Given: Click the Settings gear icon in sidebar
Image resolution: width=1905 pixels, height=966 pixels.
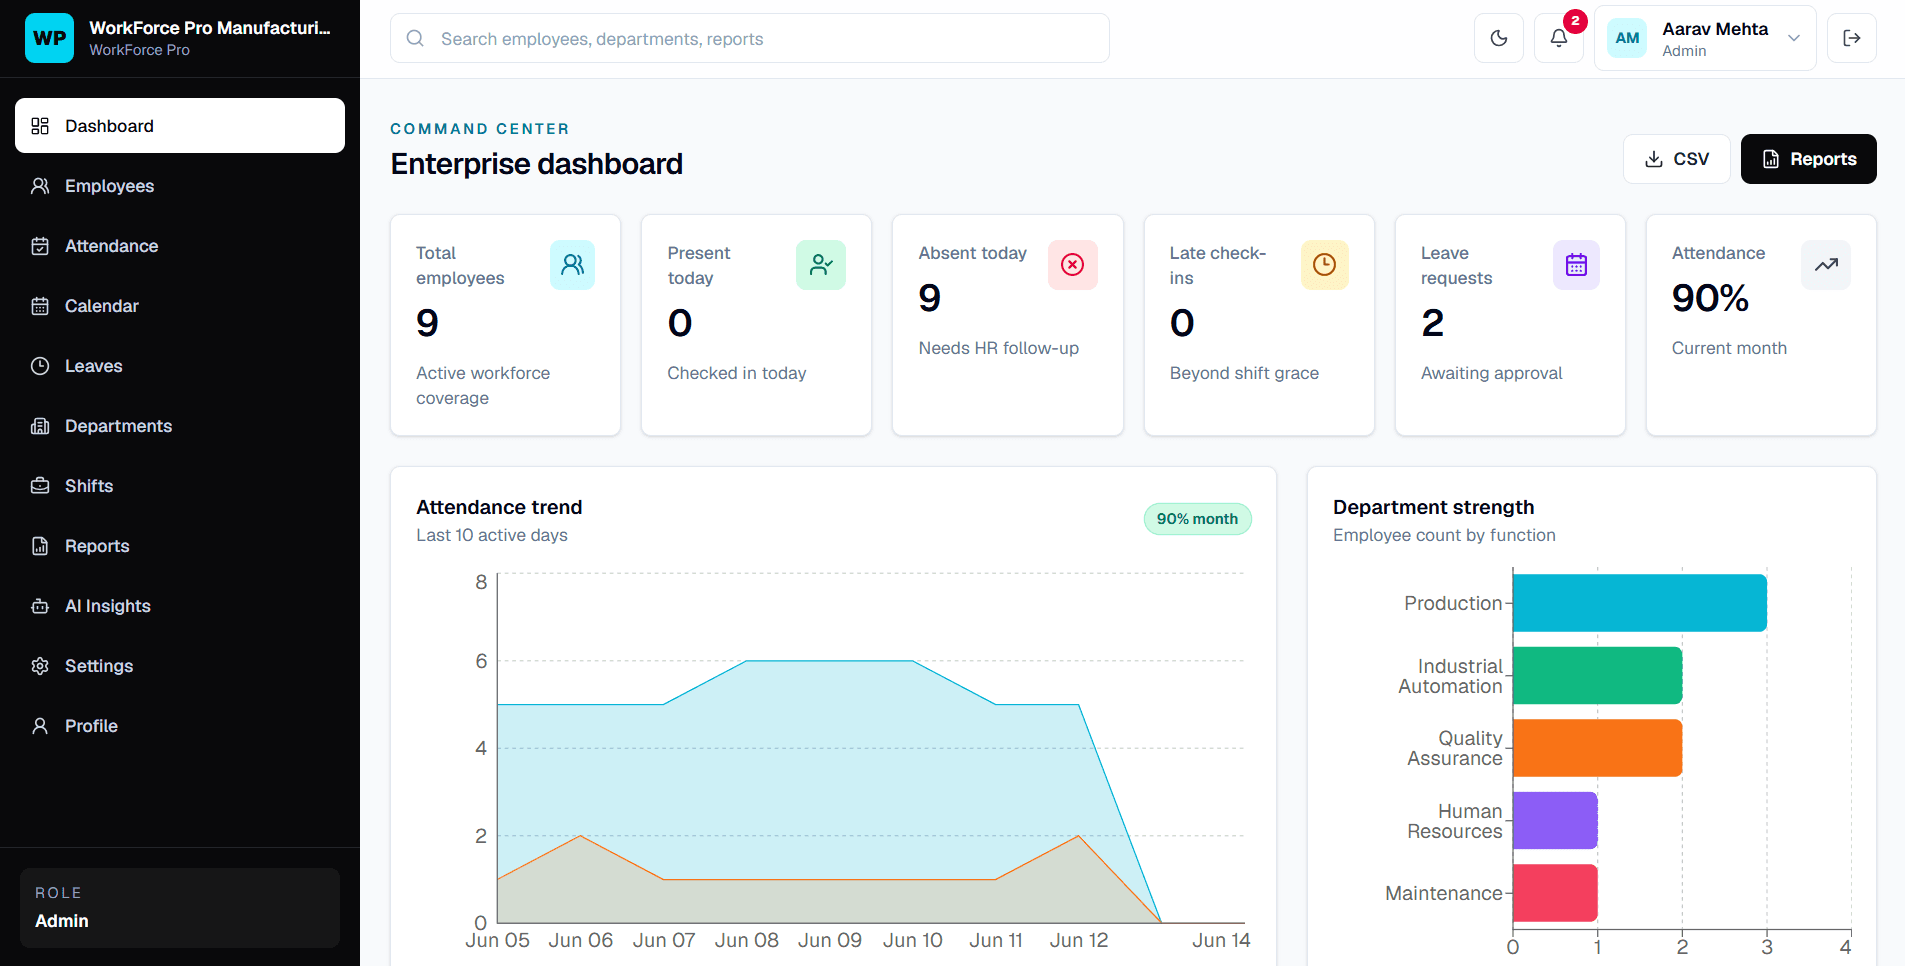Looking at the screenshot, I should (40, 666).
